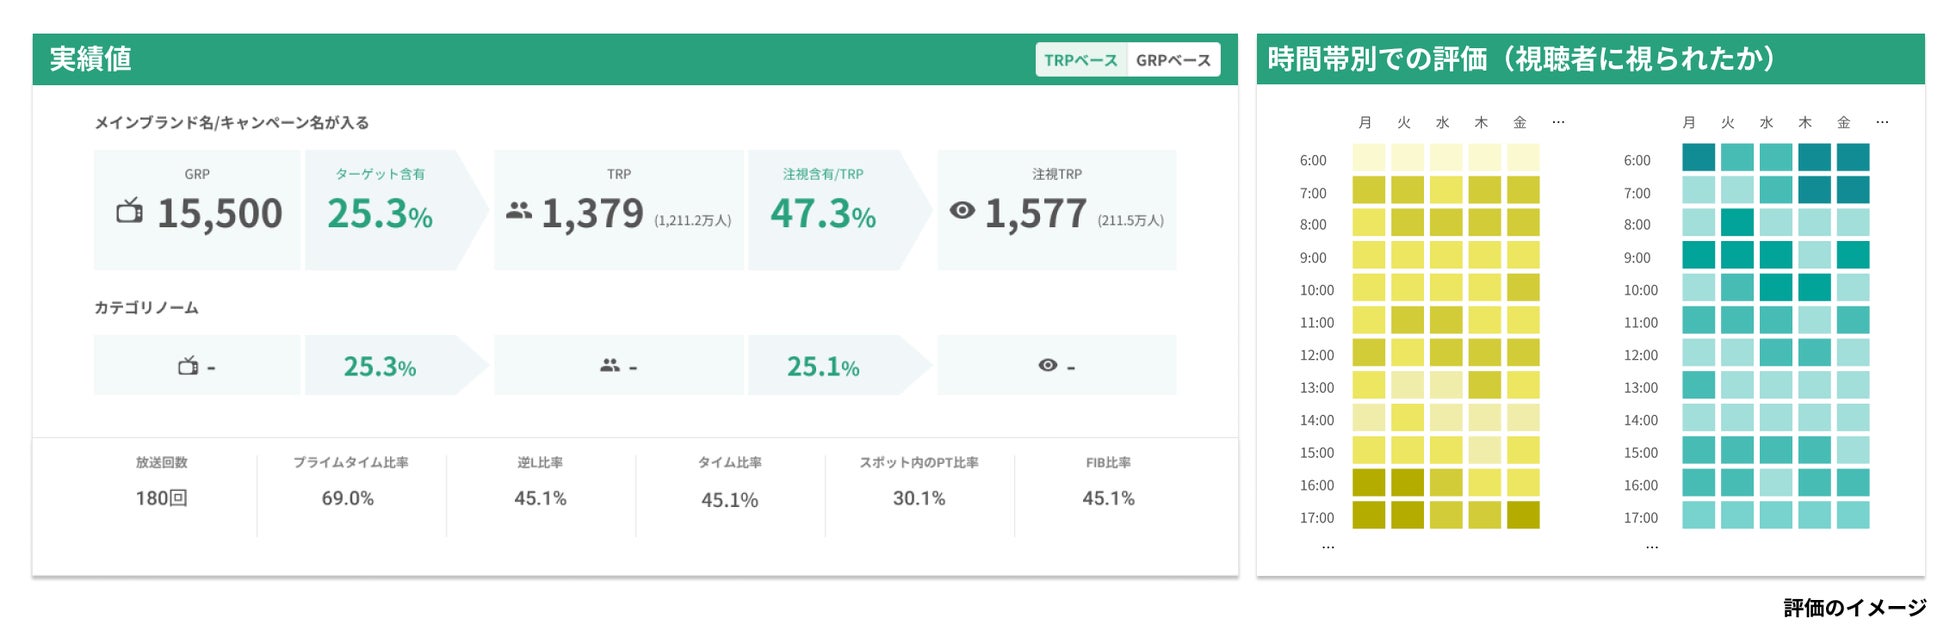
Task: Show more hours below 17:00 in yellow heatmap
Action: (x=1328, y=547)
